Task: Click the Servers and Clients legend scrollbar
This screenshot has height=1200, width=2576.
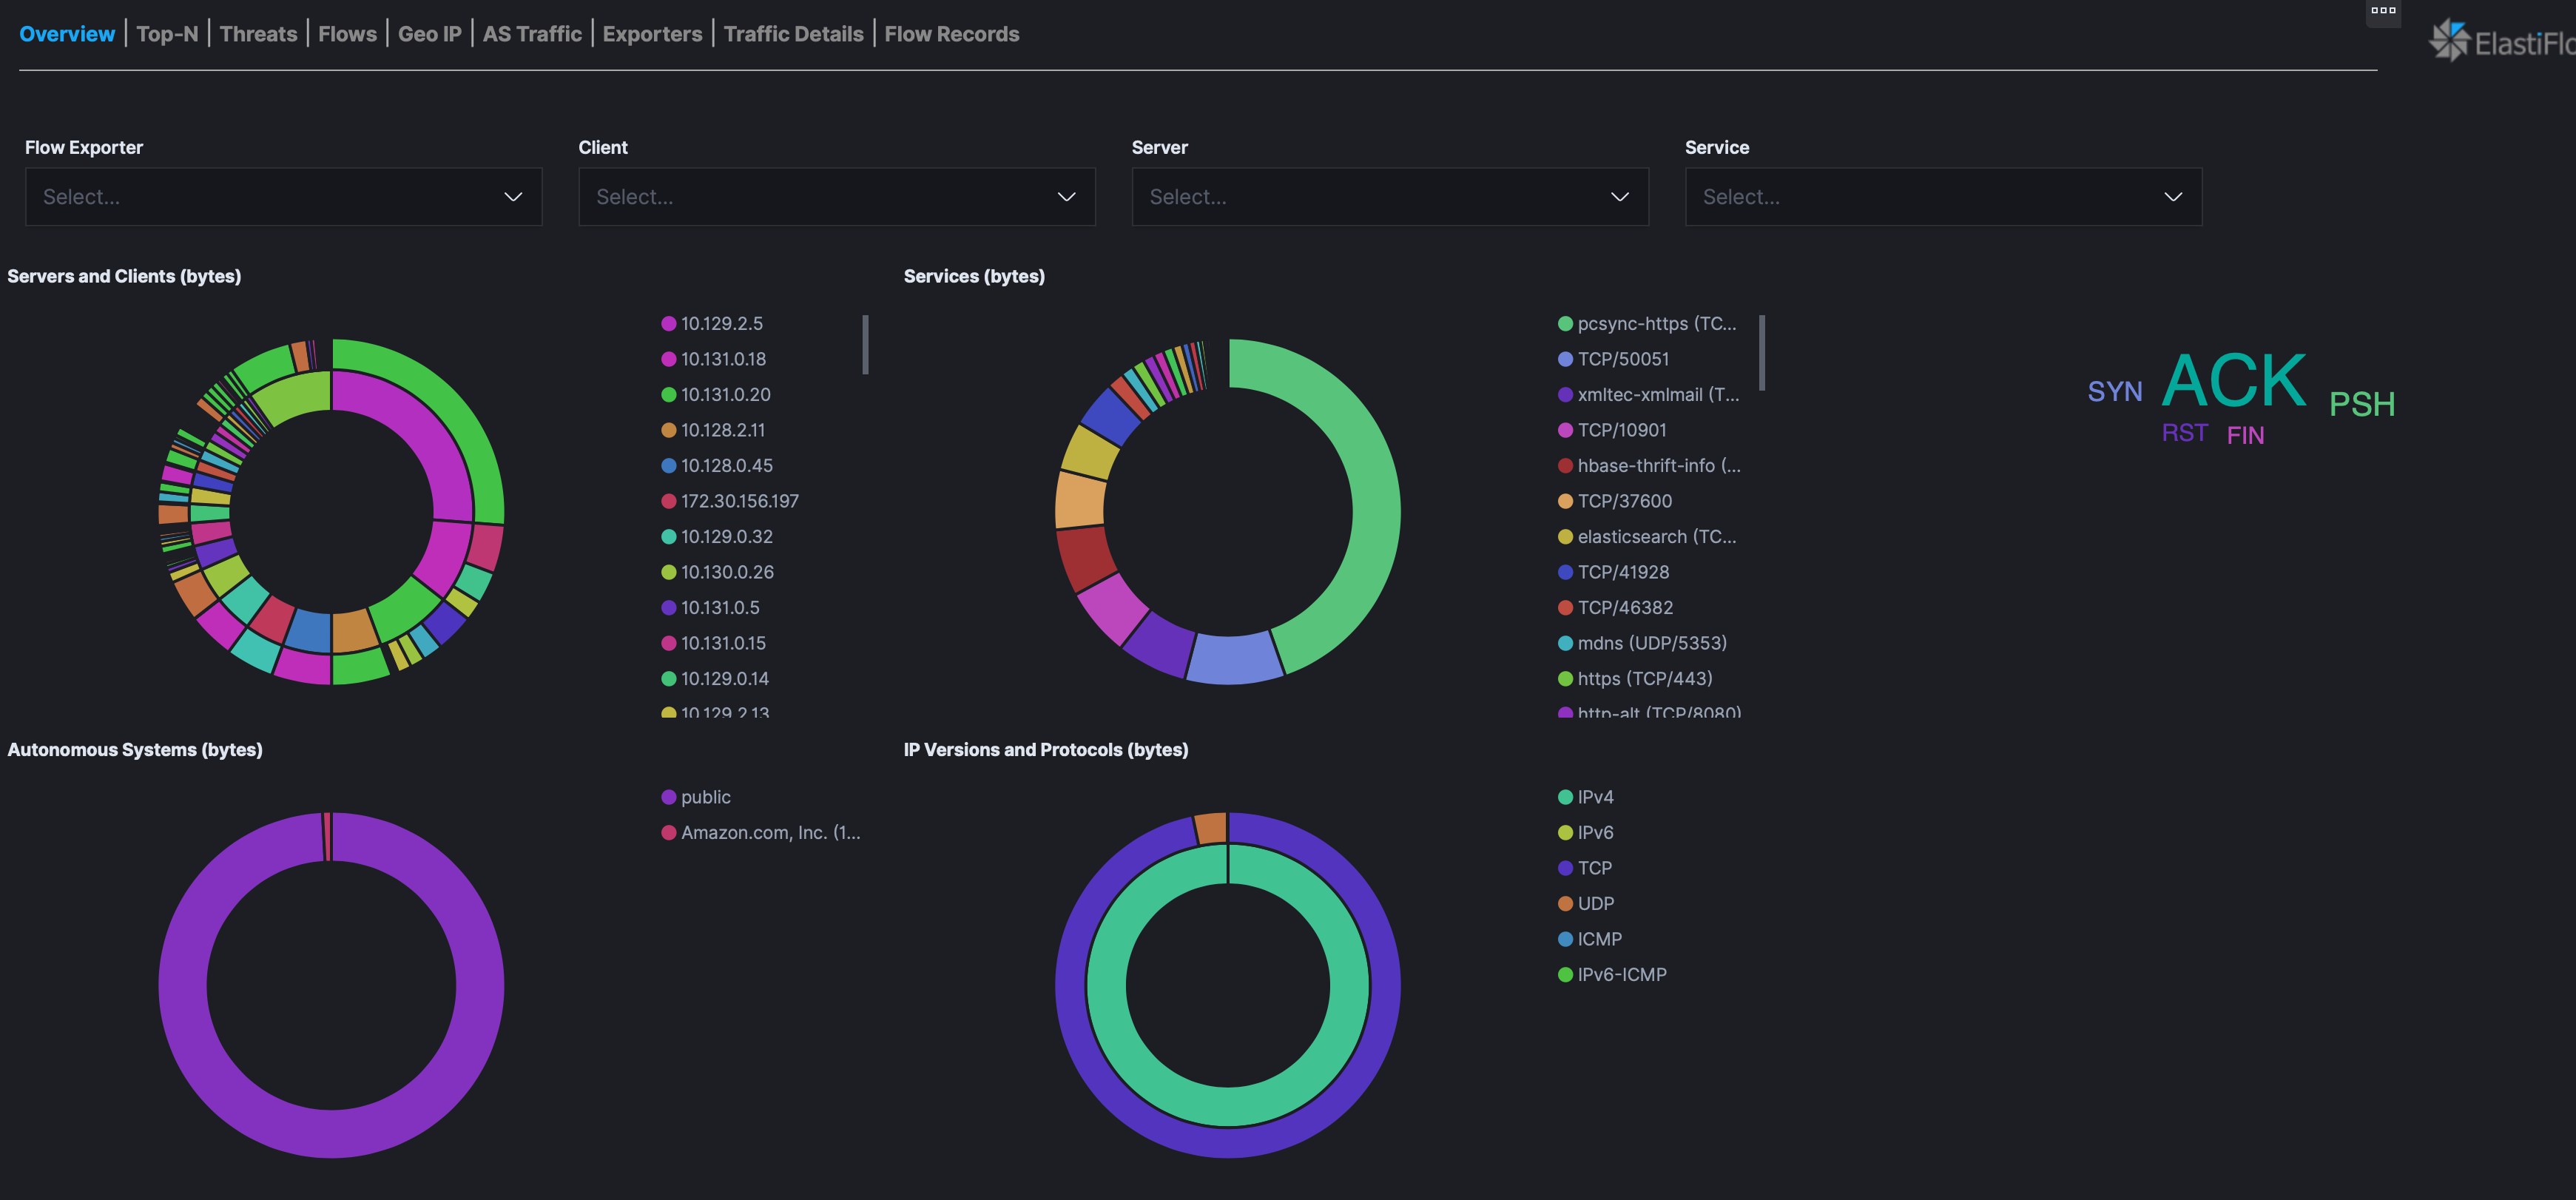Action: [x=865, y=345]
